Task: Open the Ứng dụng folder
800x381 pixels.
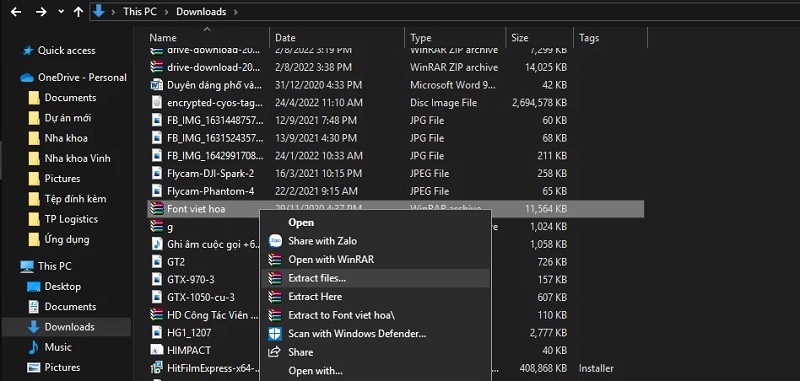Action: coord(67,239)
